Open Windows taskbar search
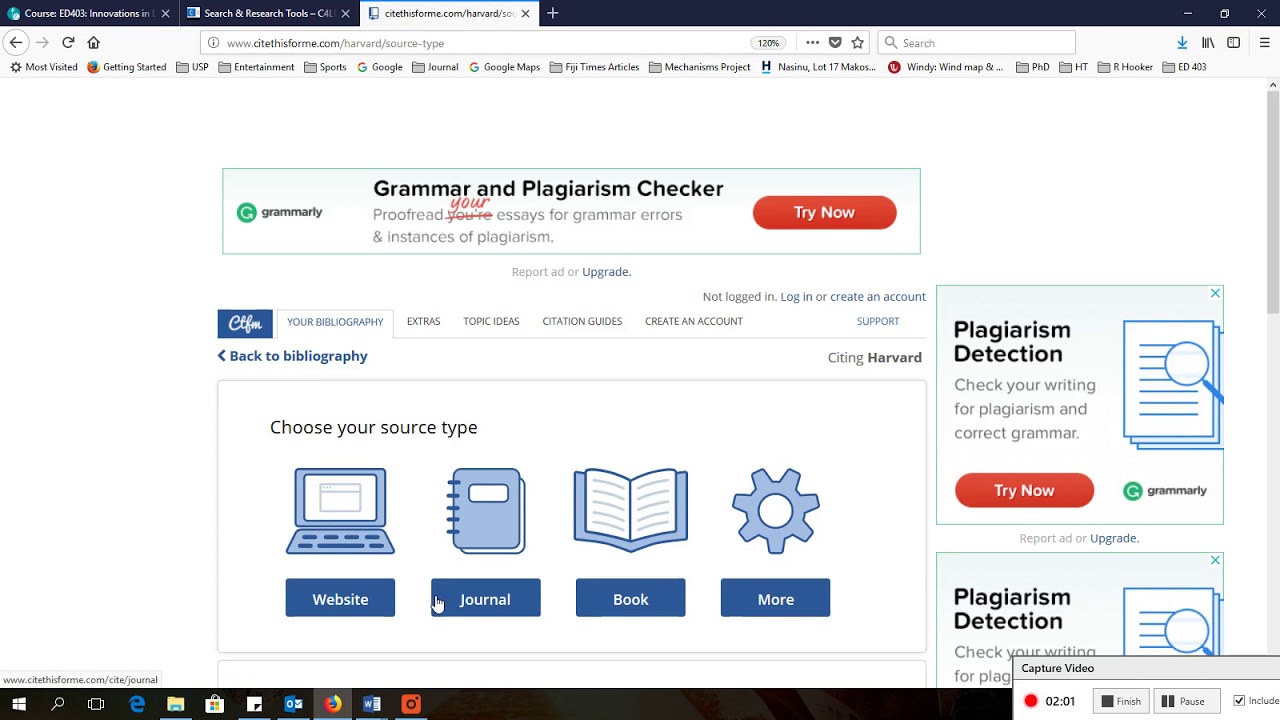The height and width of the screenshot is (720, 1280). click(58, 704)
